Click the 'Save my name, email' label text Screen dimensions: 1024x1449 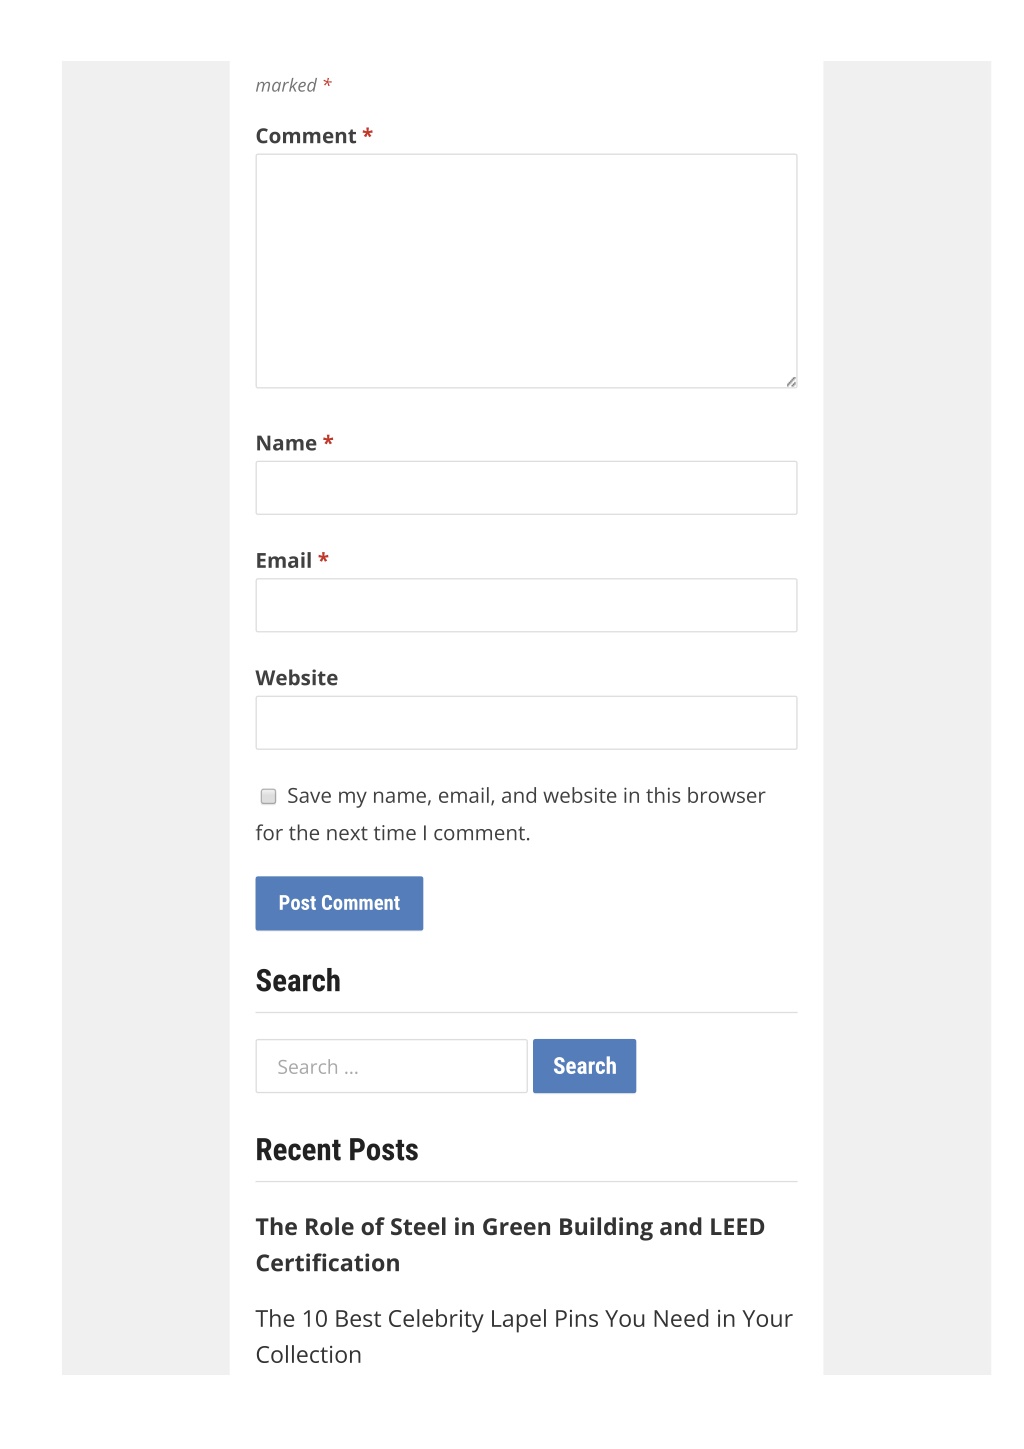510,814
